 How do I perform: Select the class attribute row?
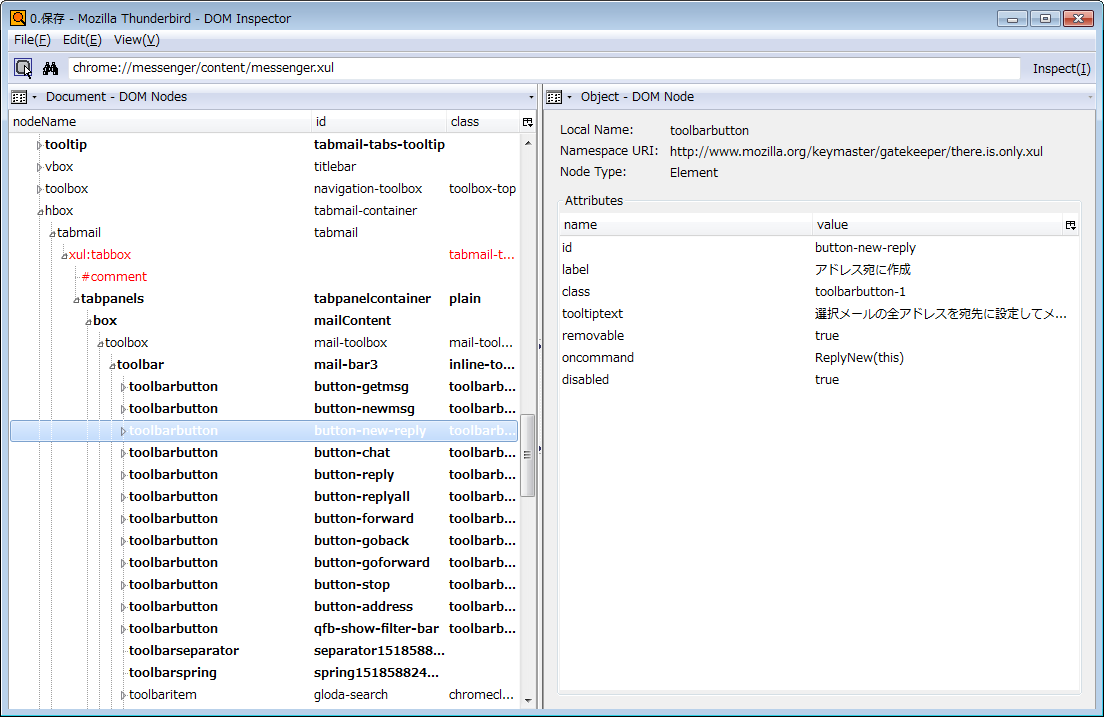click(819, 292)
